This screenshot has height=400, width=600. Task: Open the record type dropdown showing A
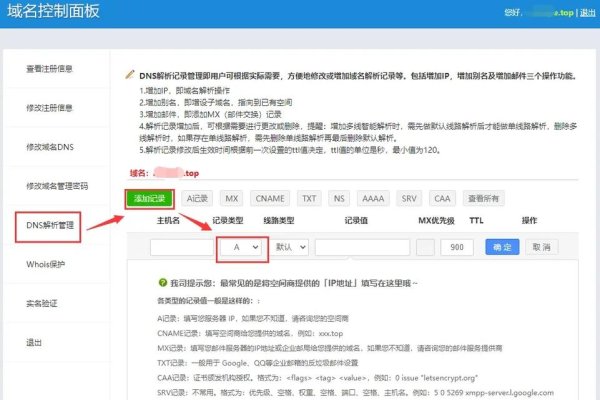tap(241, 247)
